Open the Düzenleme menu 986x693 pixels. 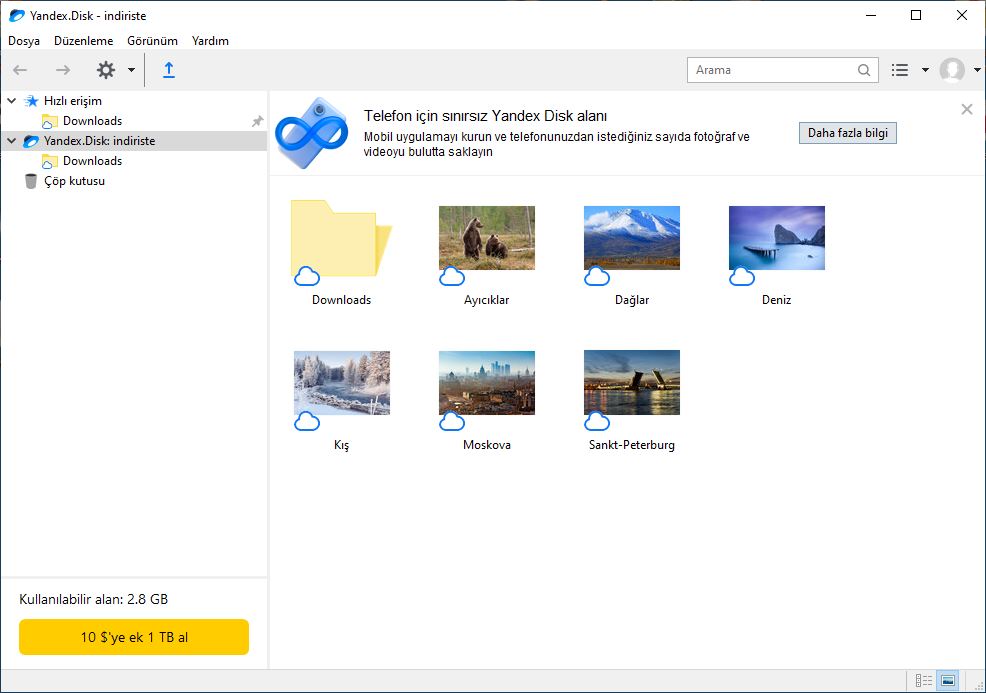click(x=84, y=41)
